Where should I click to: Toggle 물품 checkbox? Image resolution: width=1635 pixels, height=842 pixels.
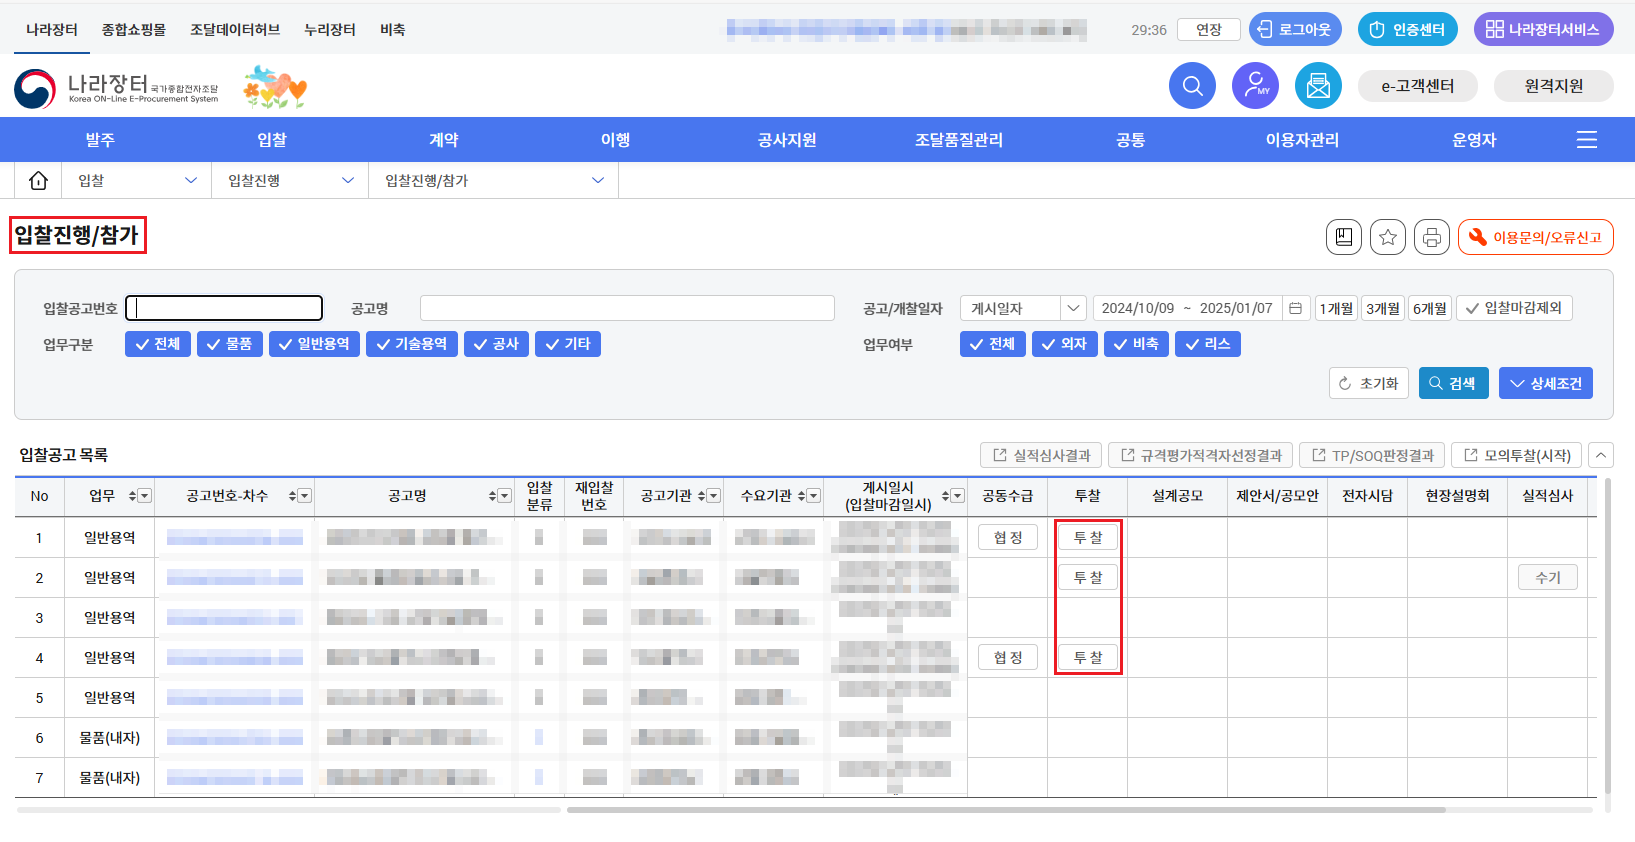[x=230, y=344]
